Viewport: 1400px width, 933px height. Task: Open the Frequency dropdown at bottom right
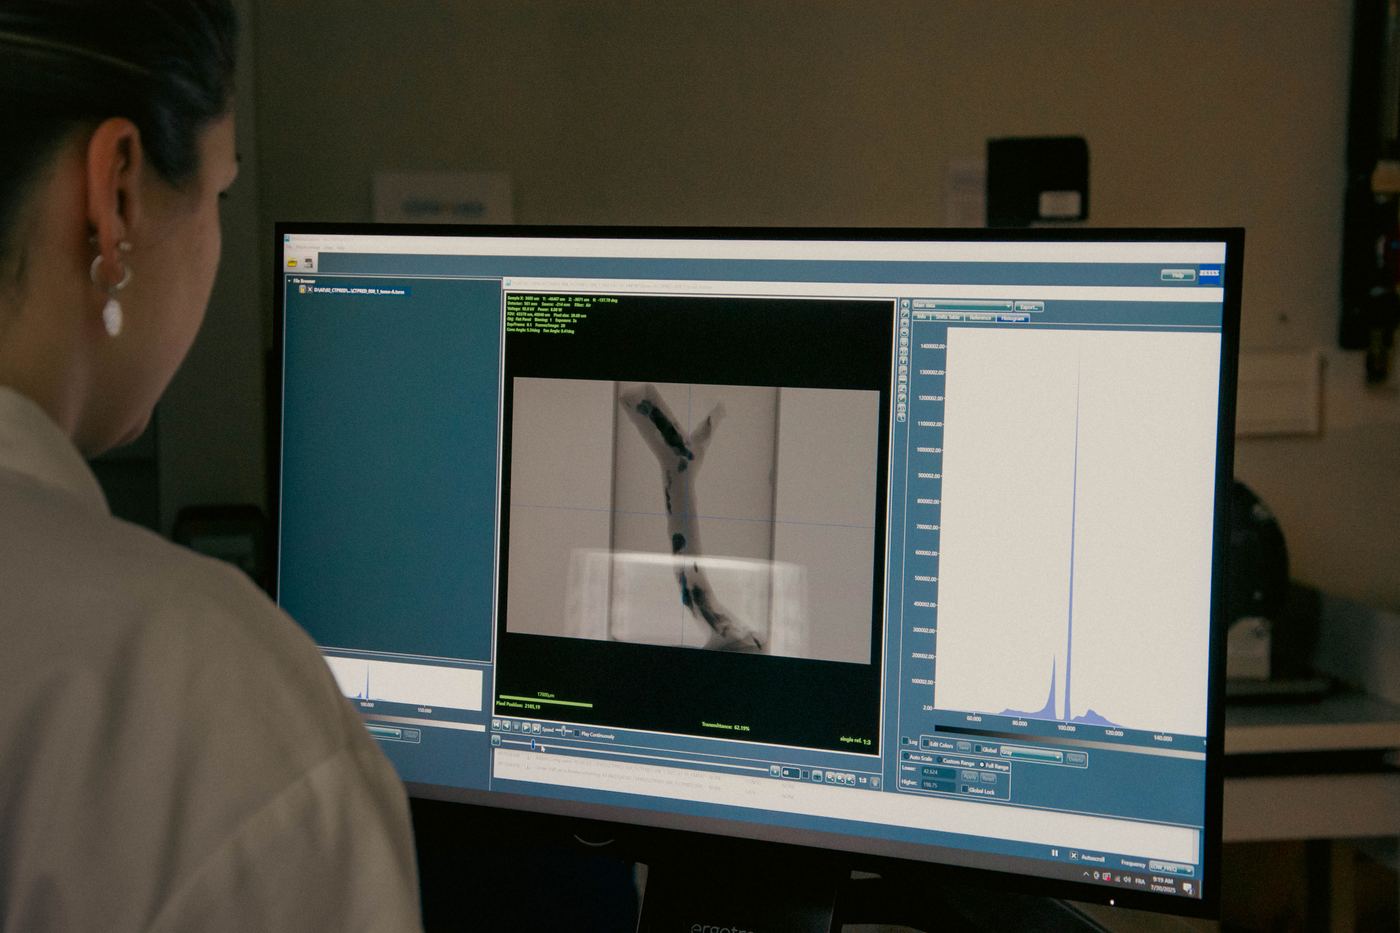[1171, 869]
